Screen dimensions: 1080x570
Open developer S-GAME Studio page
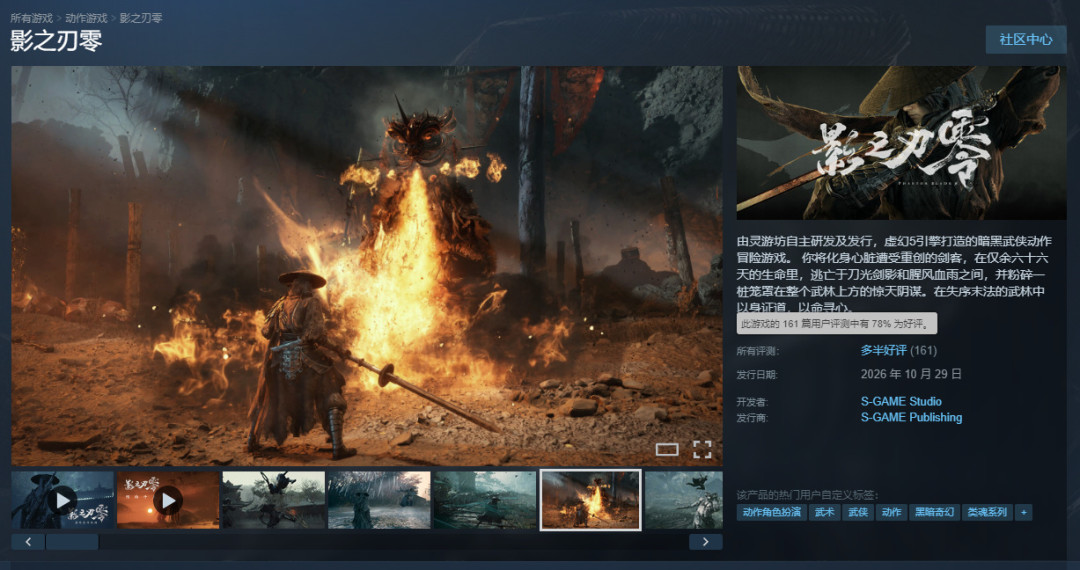click(x=901, y=401)
